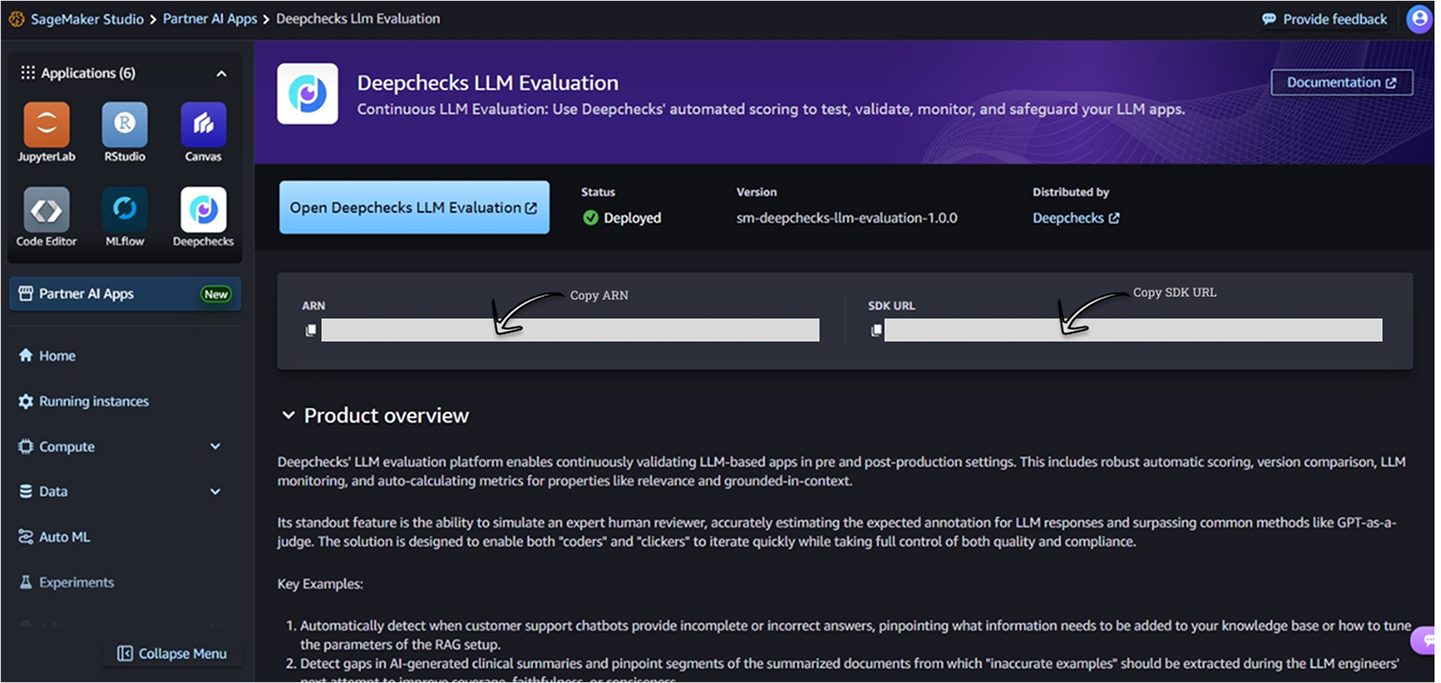This screenshot has width=1441, height=683.
Task: Launch the RStudio app icon
Action: pos(124,125)
